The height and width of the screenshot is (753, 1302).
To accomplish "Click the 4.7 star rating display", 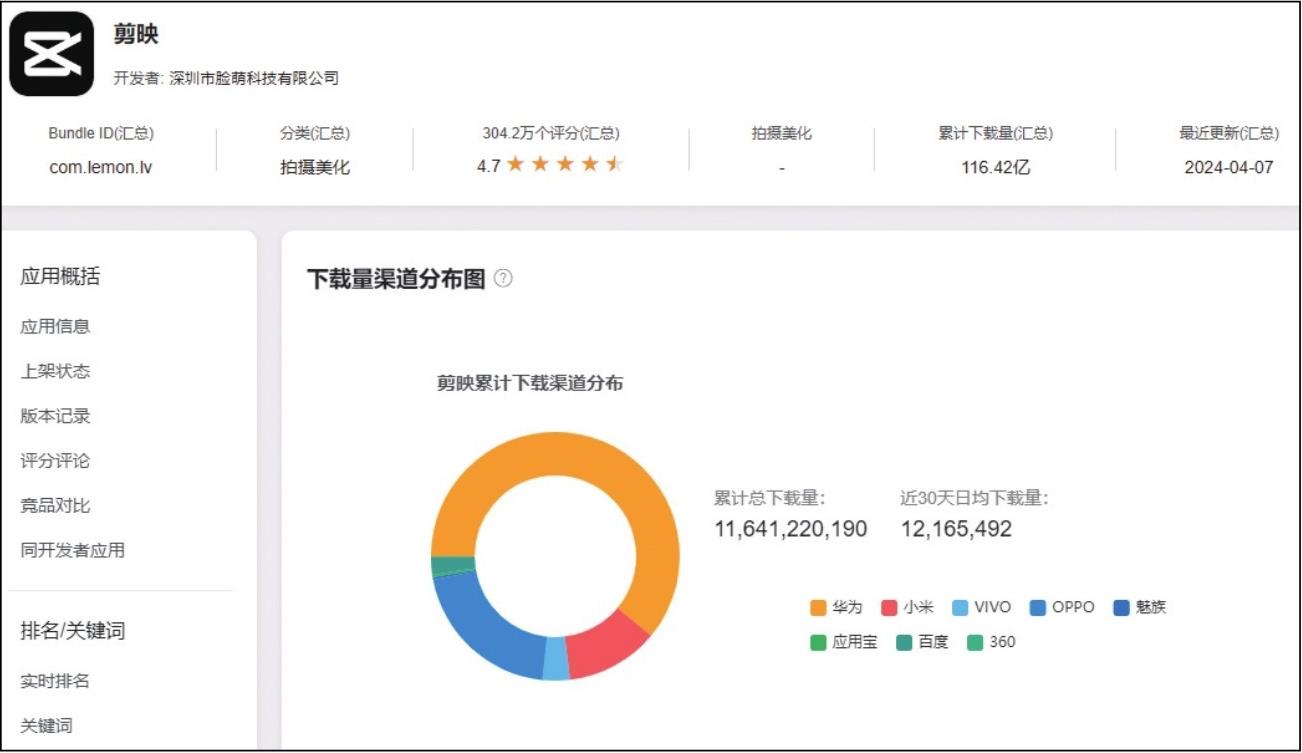I will pos(550,165).
